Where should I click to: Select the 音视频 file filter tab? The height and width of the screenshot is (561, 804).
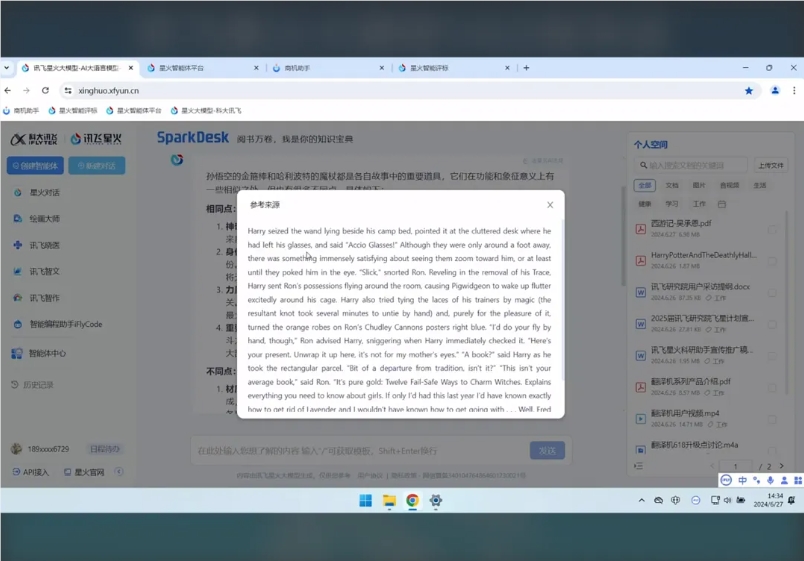coord(730,186)
